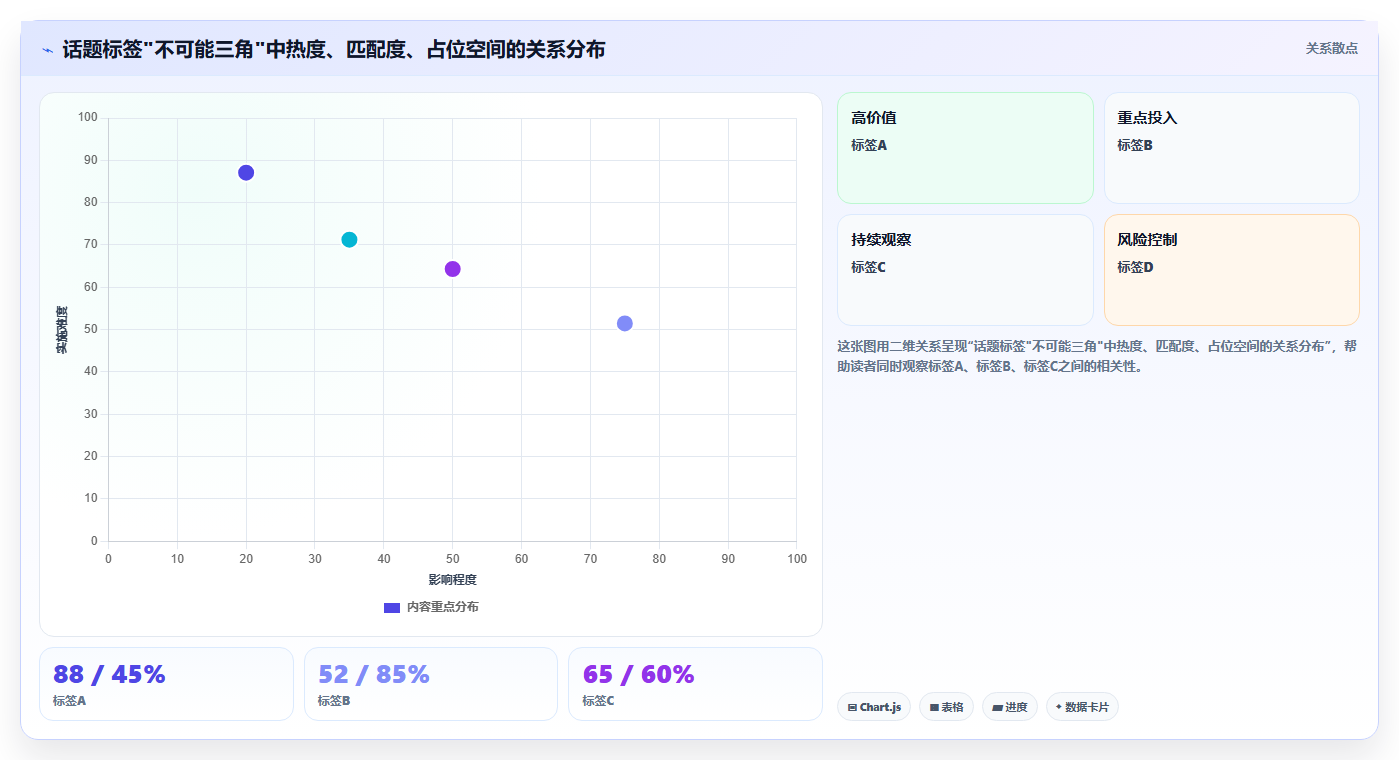The height and width of the screenshot is (760, 1399).
Task: Click the 实施难度 y-axis title
Action: pyautogui.click(x=62, y=330)
